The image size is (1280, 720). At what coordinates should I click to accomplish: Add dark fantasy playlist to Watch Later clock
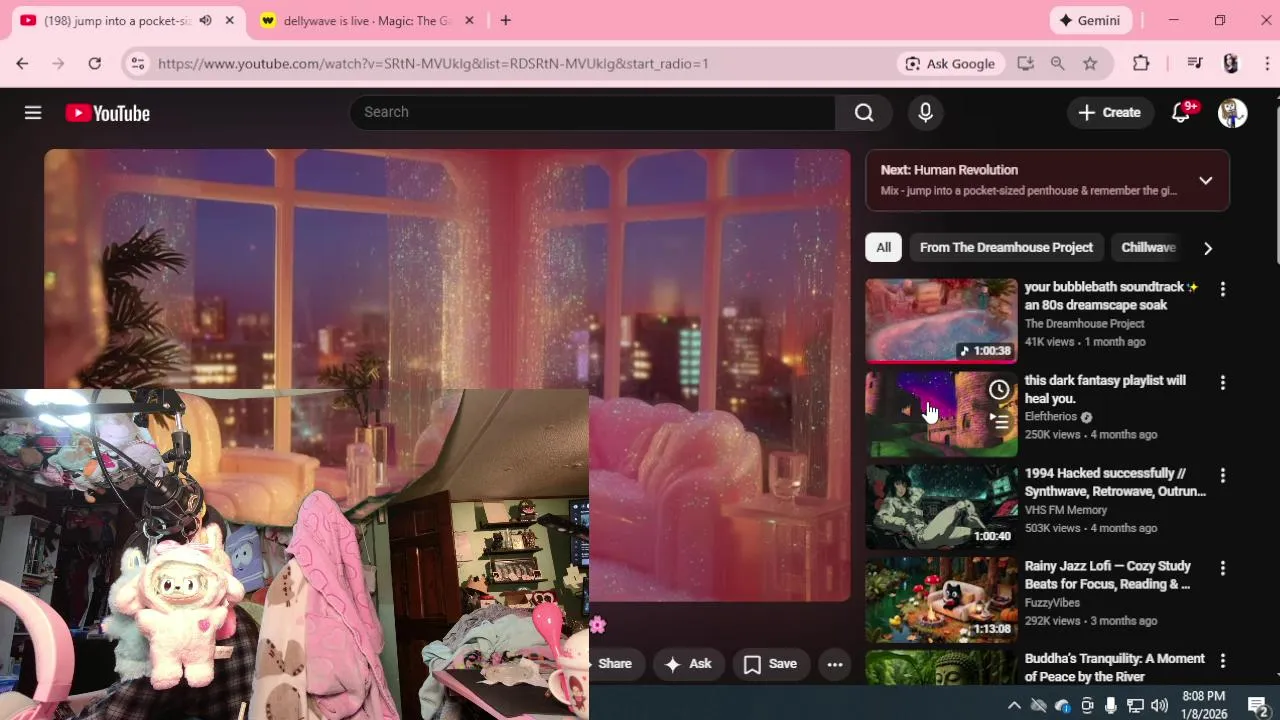pyautogui.click(x=999, y=390)
